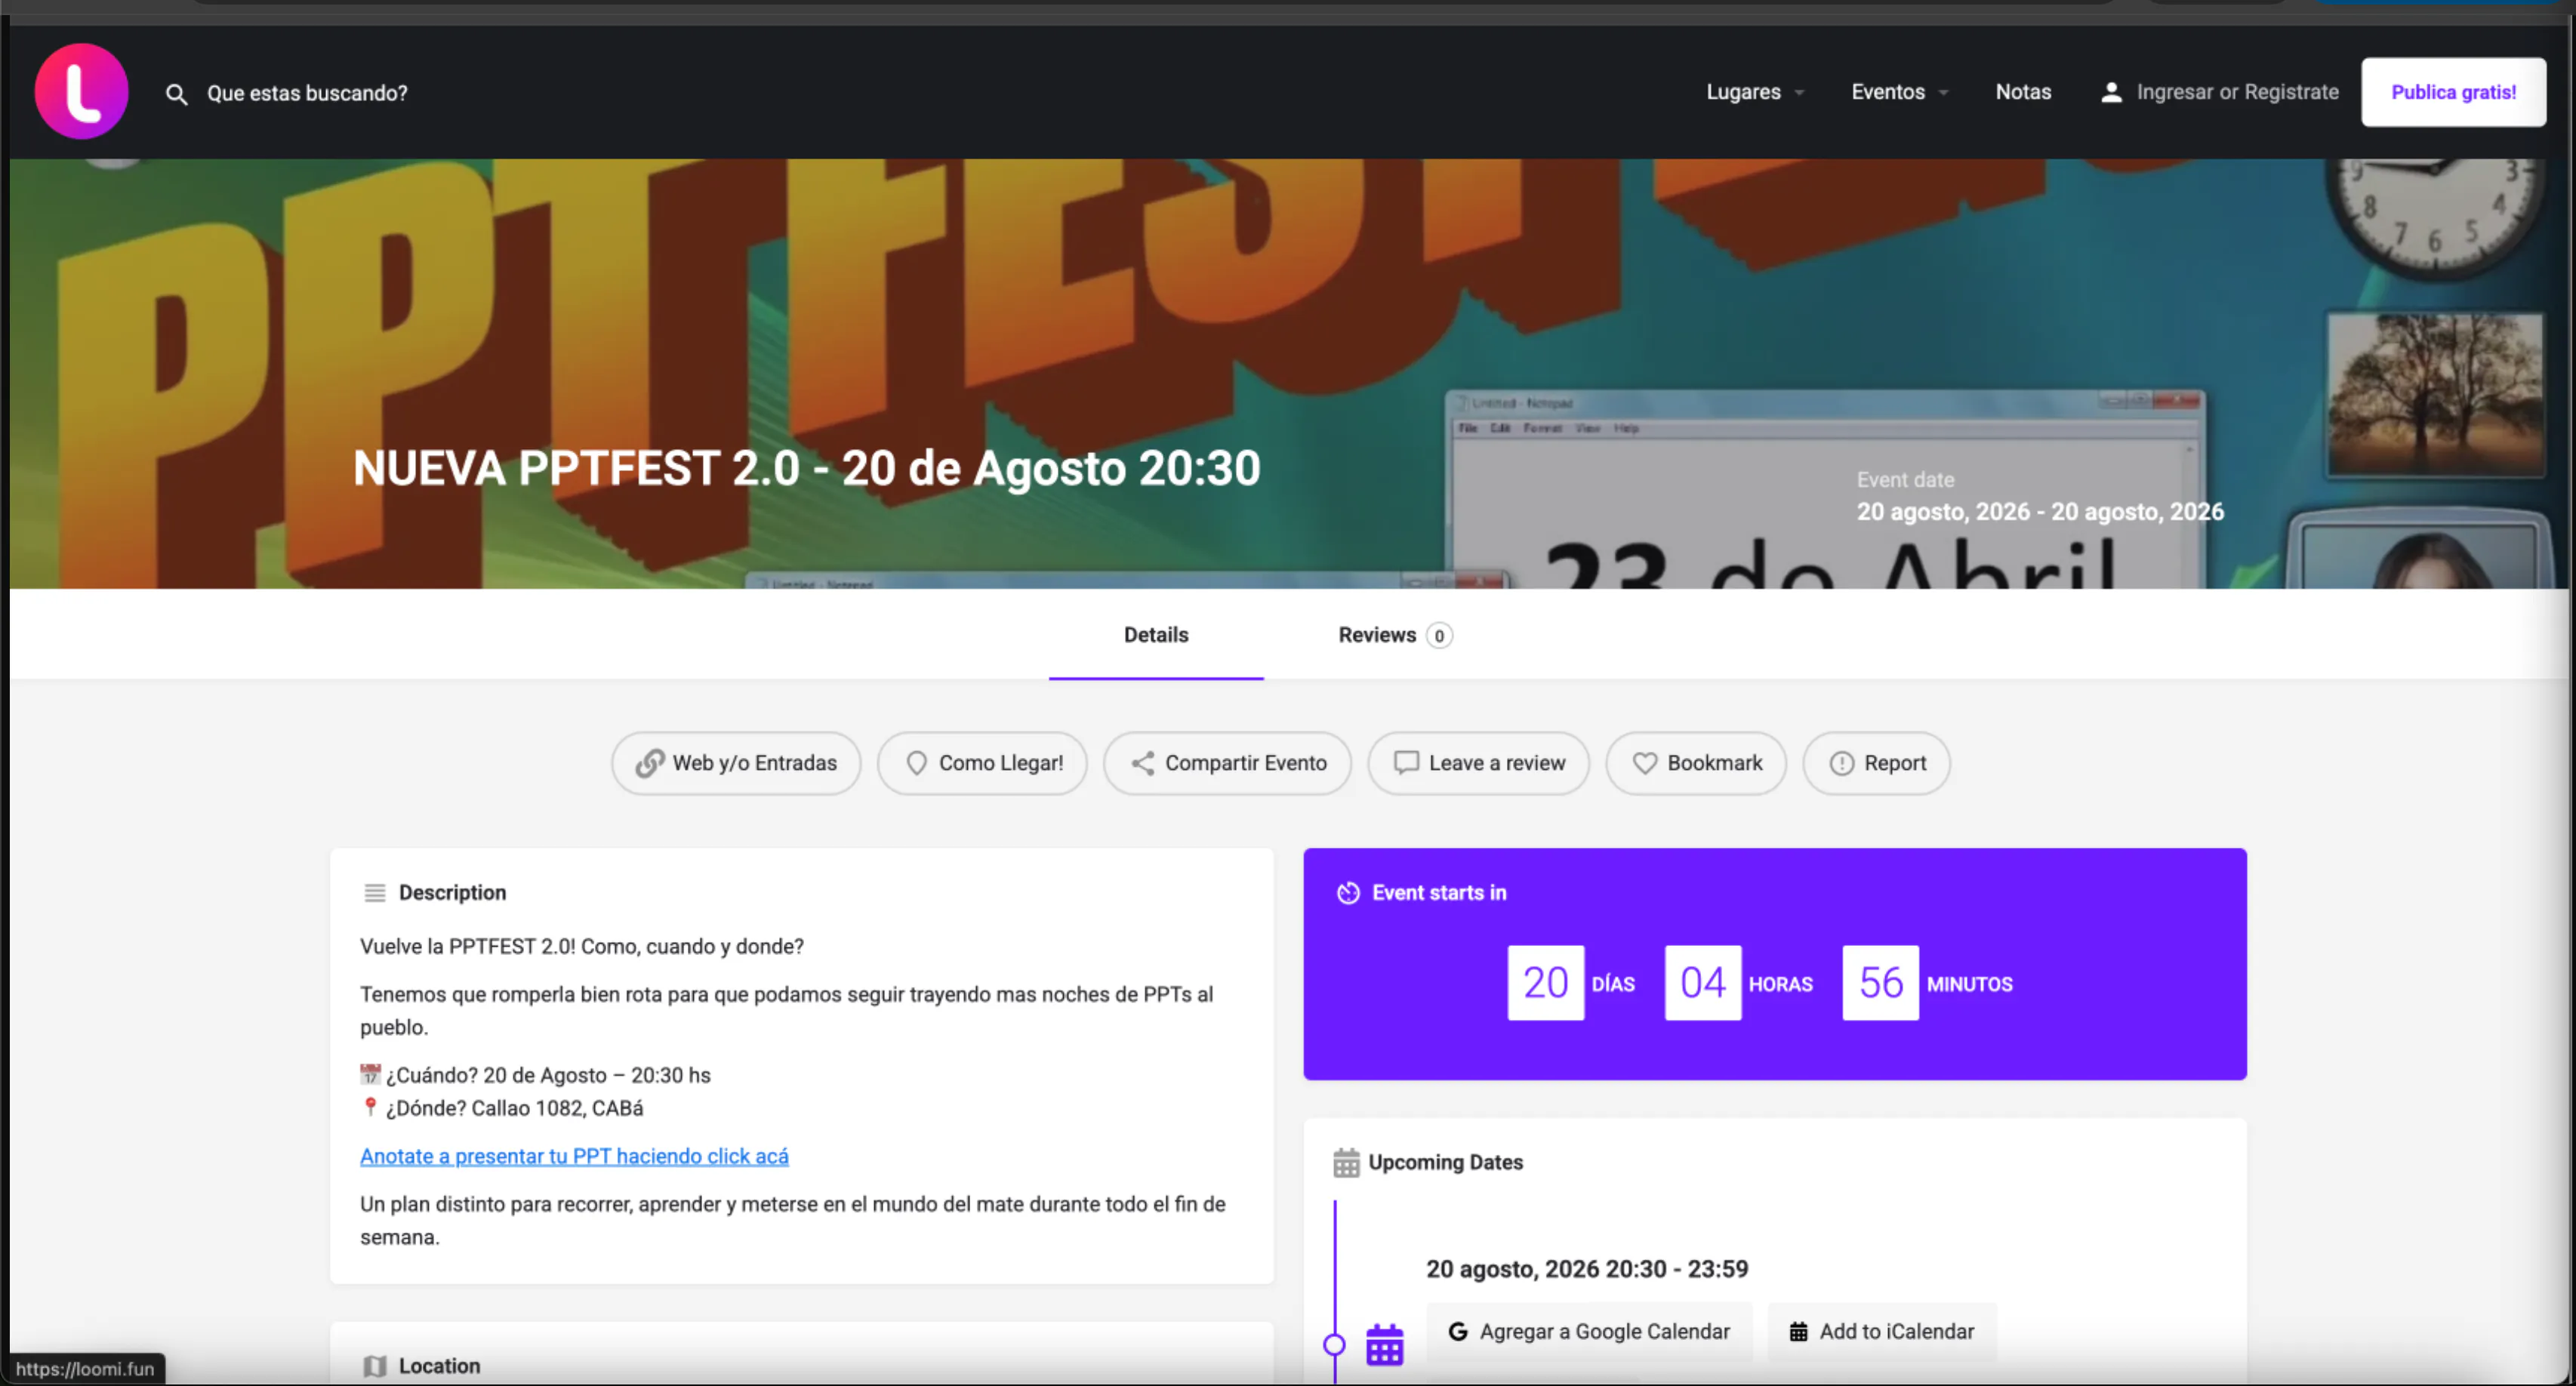
Task: Click Ingresar or Registrate link
Action: tap(2237, 92)
